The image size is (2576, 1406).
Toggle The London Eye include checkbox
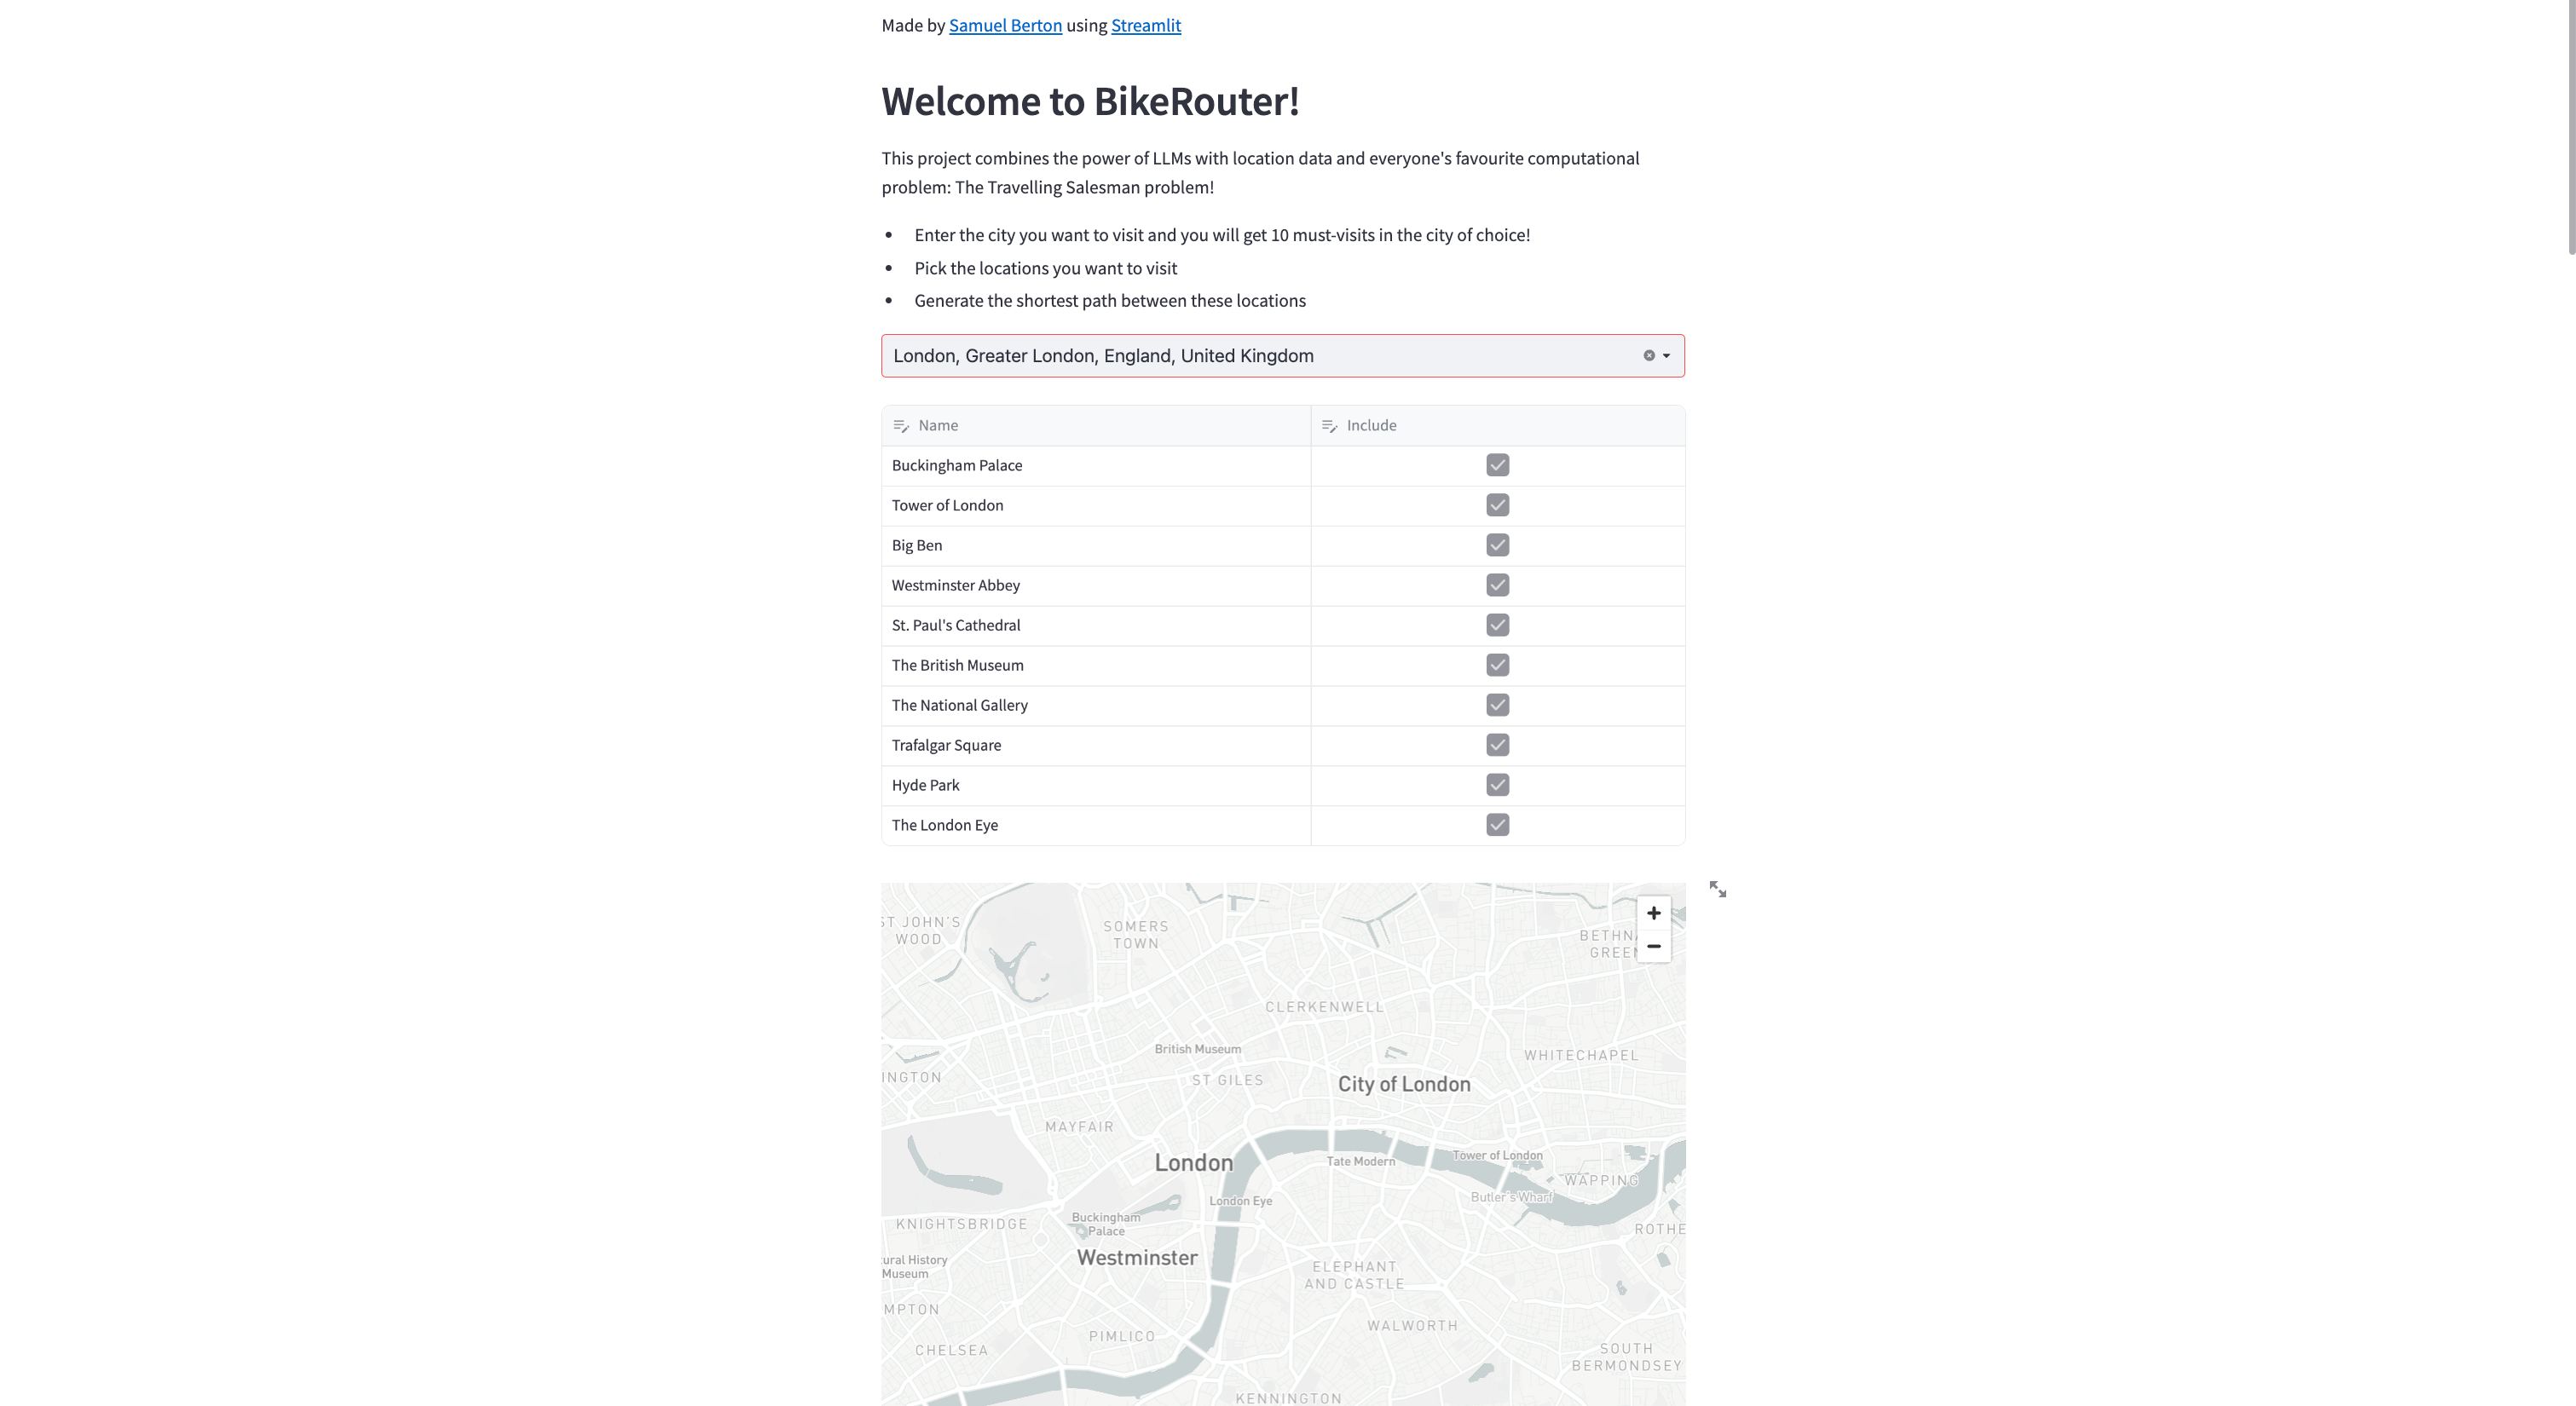click(x=1497, y=825)
